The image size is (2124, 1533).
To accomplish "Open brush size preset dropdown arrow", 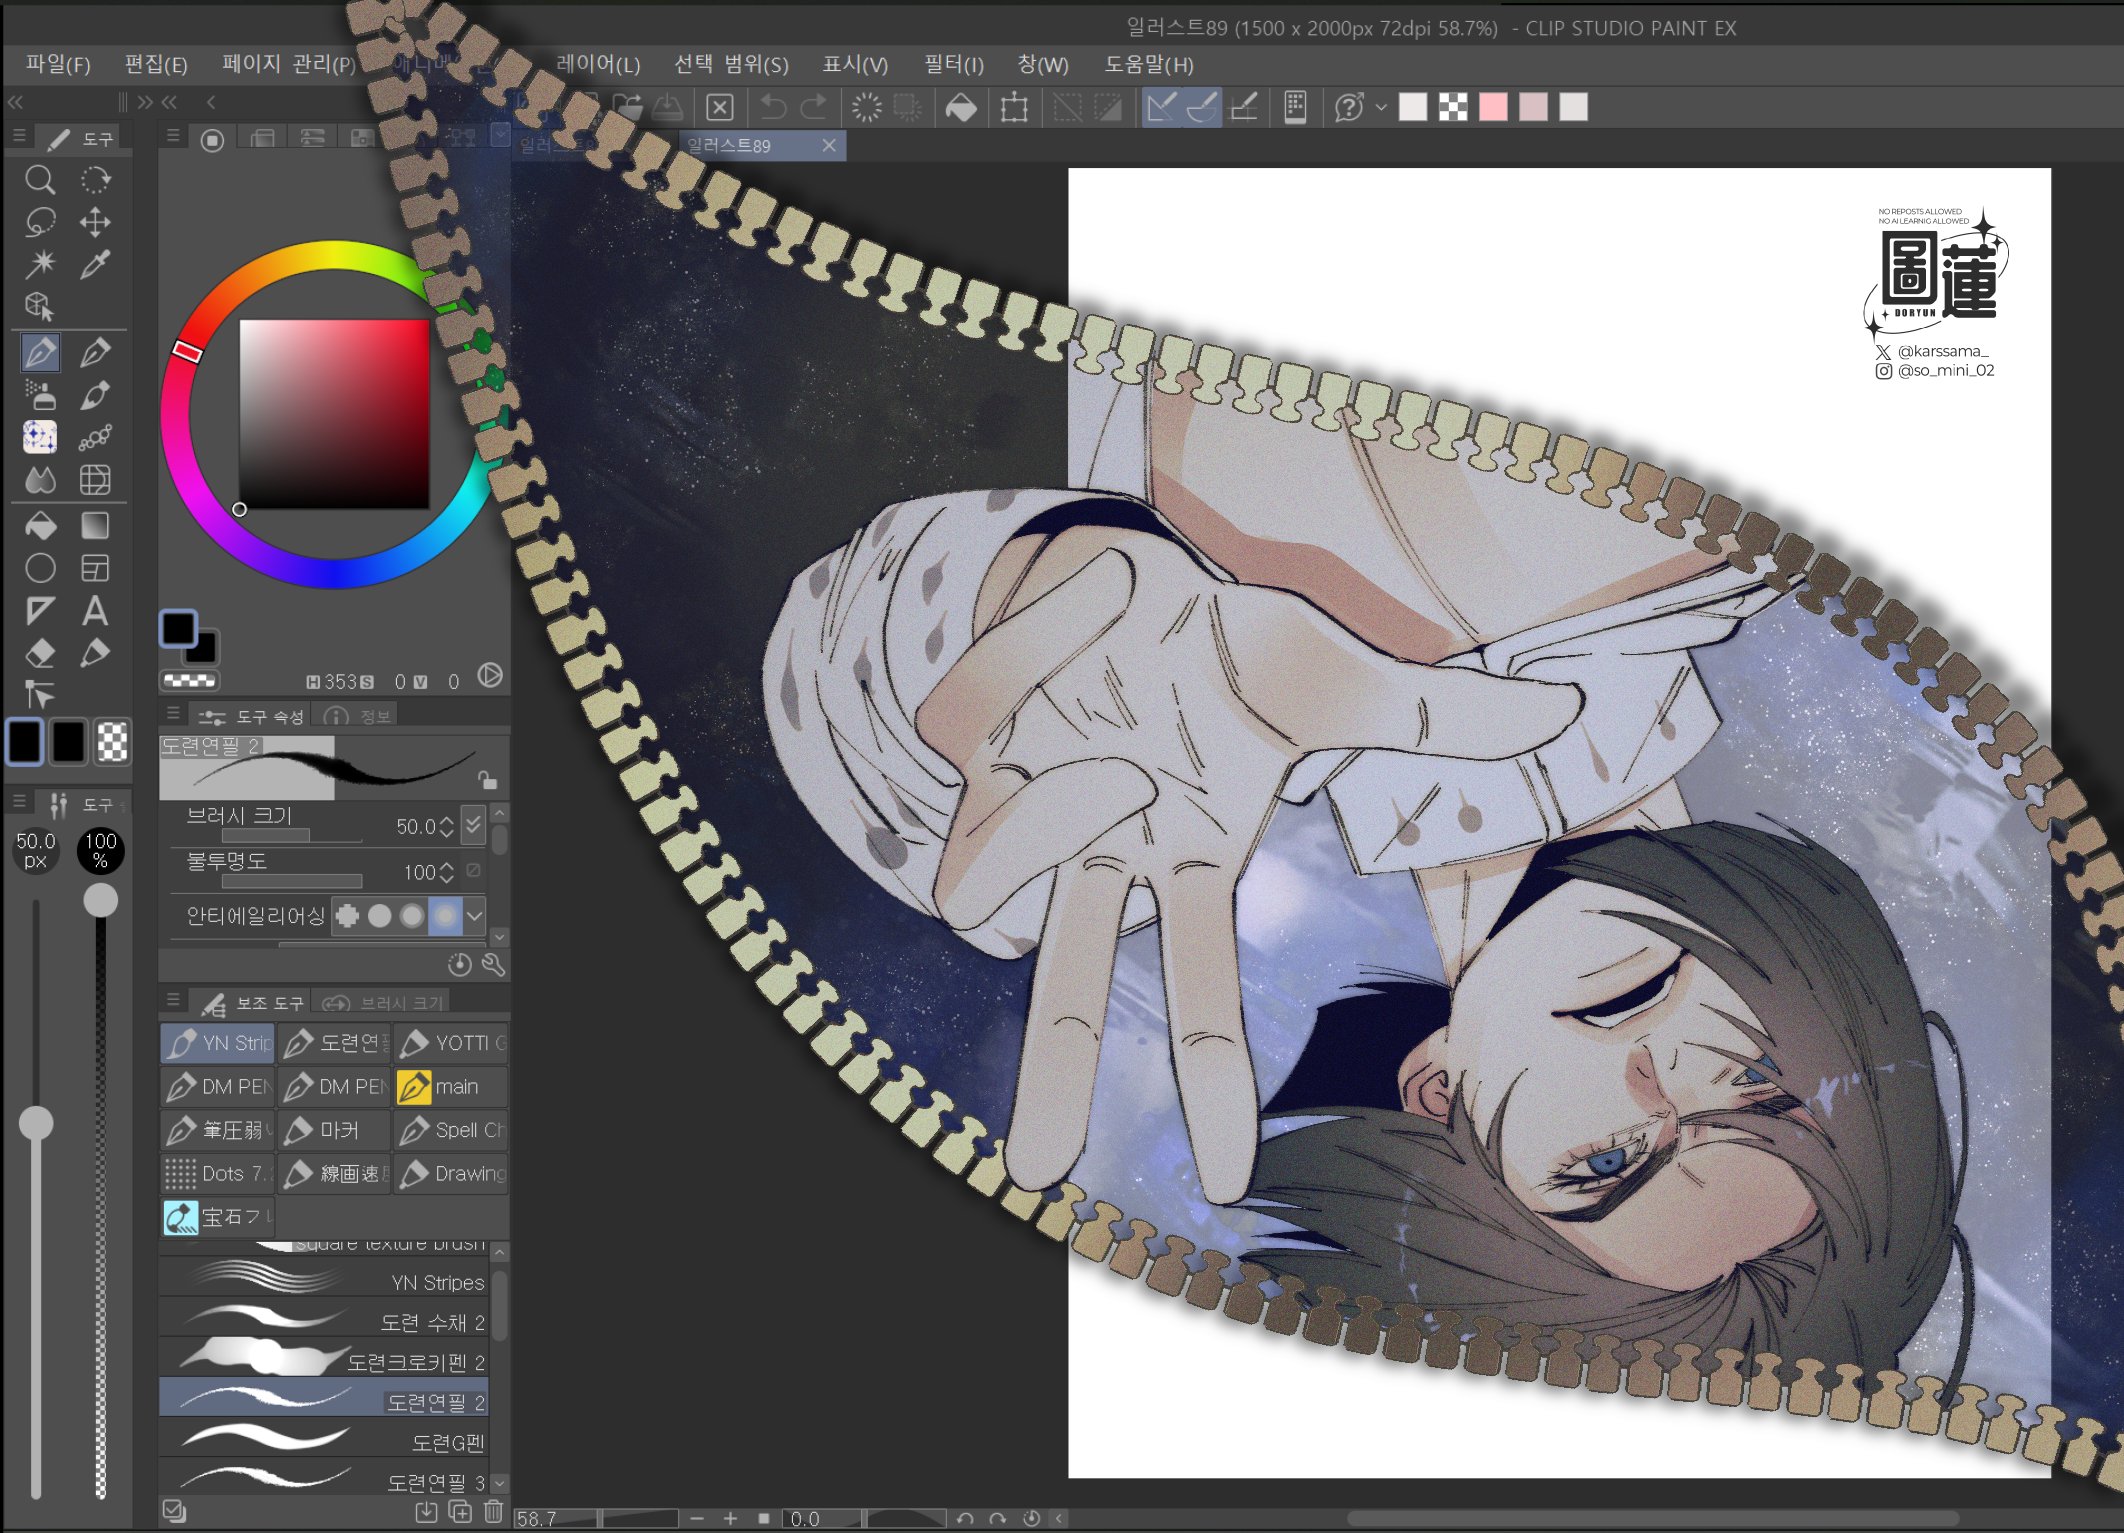I will point(473,824).
